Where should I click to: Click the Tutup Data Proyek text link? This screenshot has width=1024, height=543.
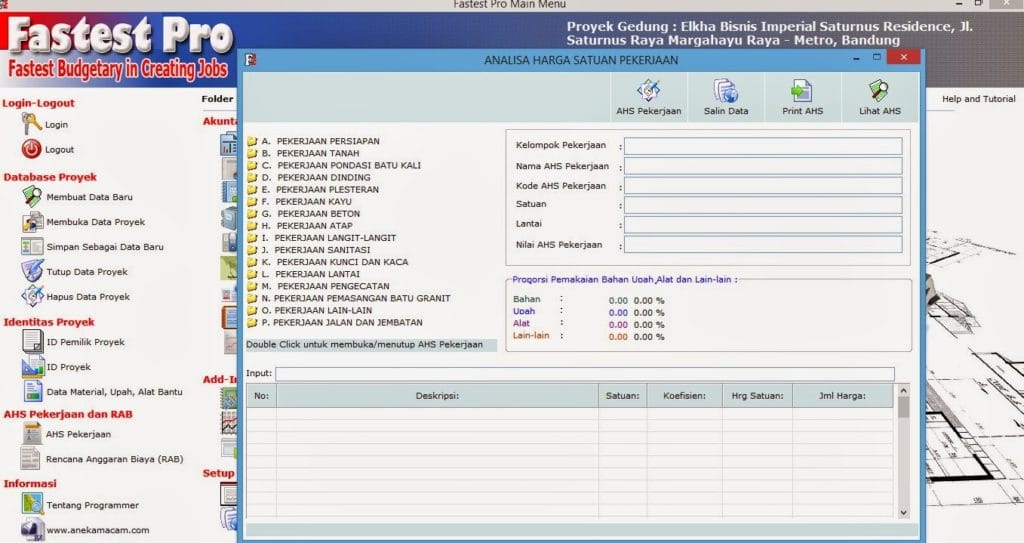(x=87, y=272)
